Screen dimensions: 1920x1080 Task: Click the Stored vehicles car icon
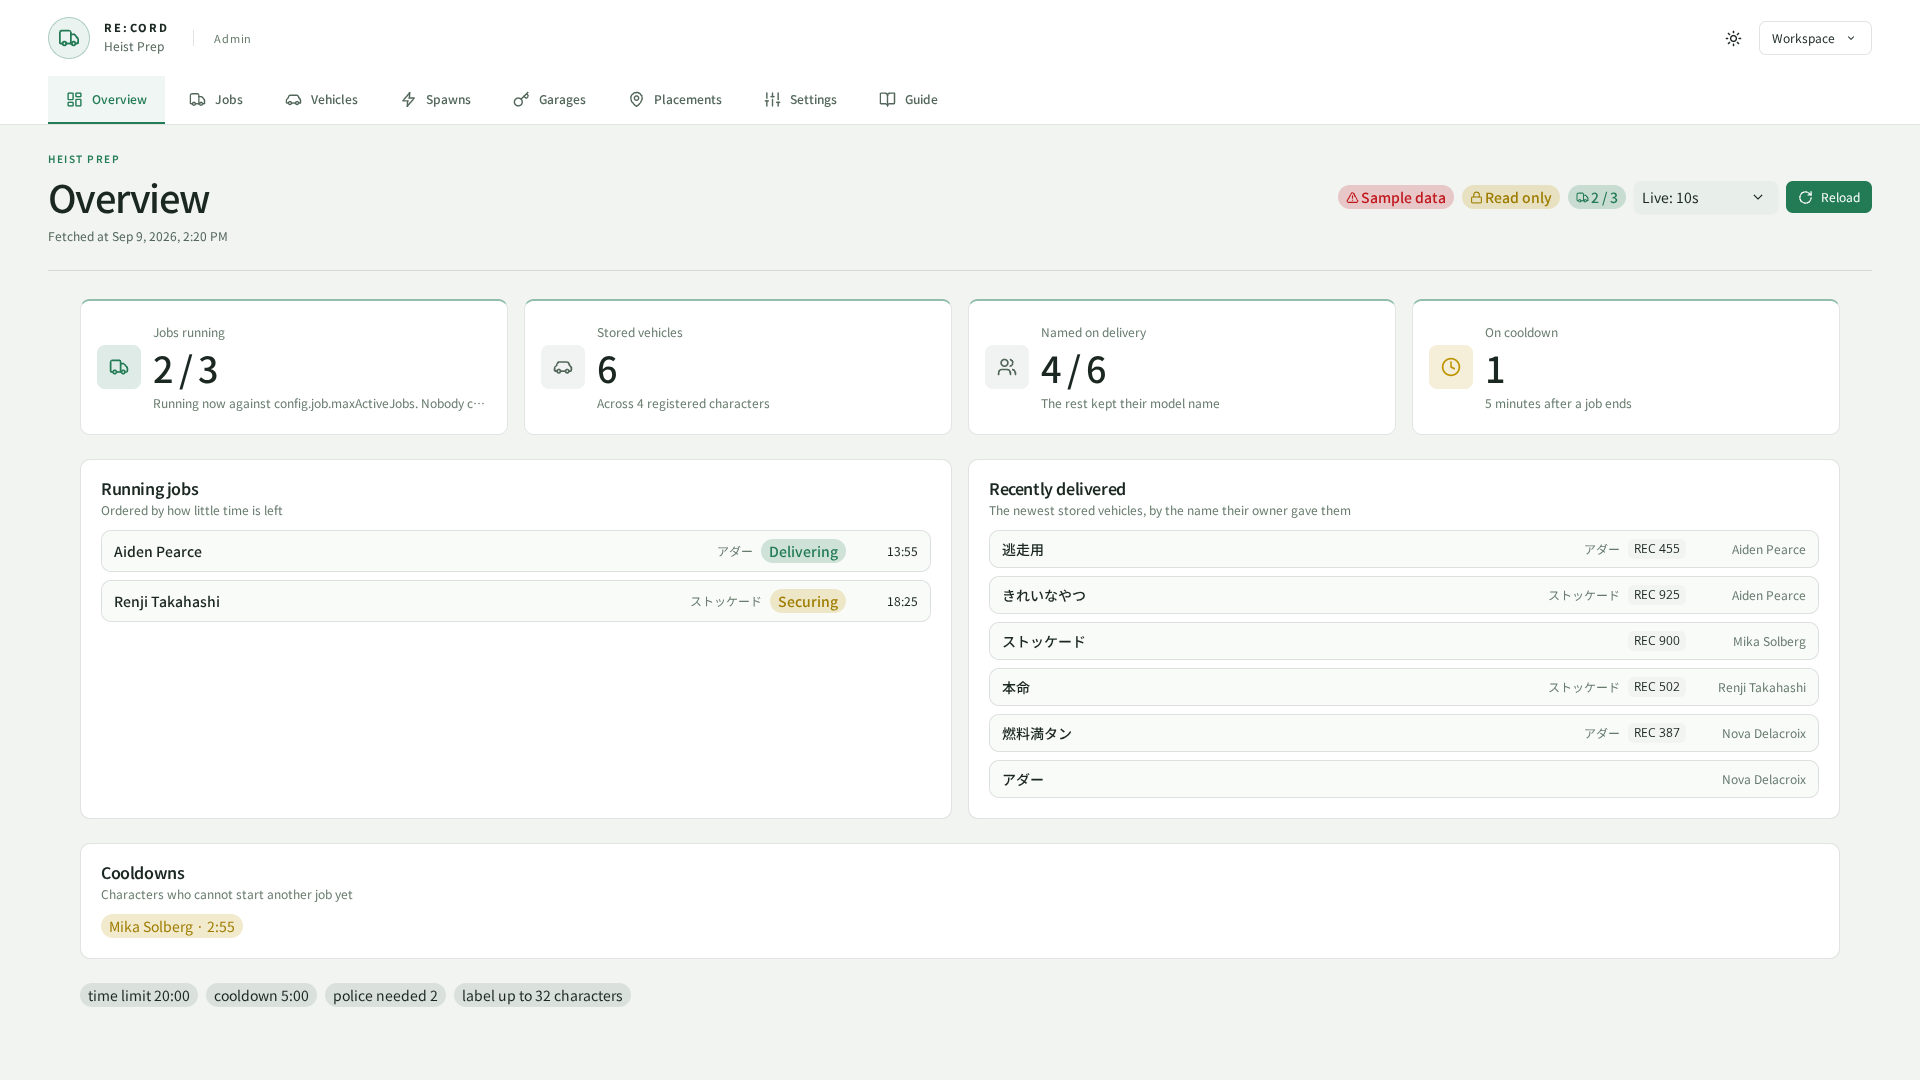pyautogui.click(x=563, y=367)
